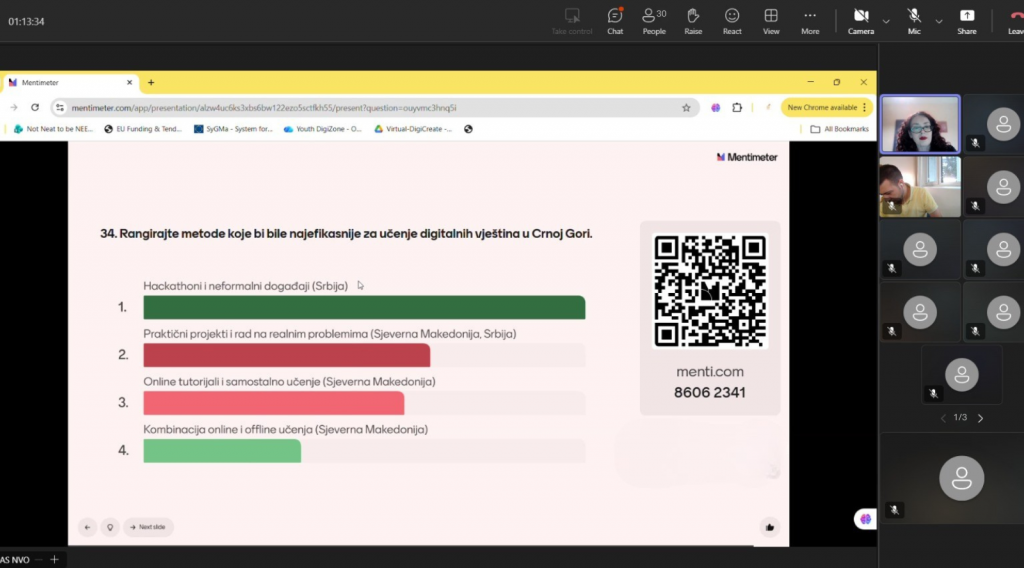1024x568 pixels.
Task: Open the People participants list
Action: pyautogui.click(x=654, y=20)
